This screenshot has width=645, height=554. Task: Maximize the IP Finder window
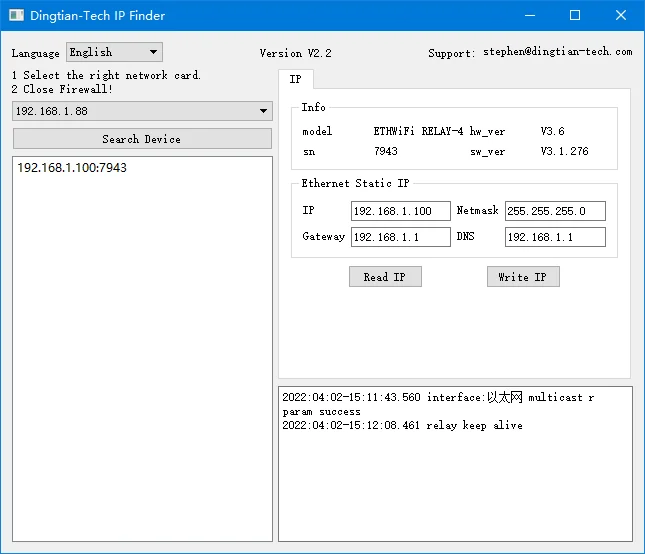575,15
